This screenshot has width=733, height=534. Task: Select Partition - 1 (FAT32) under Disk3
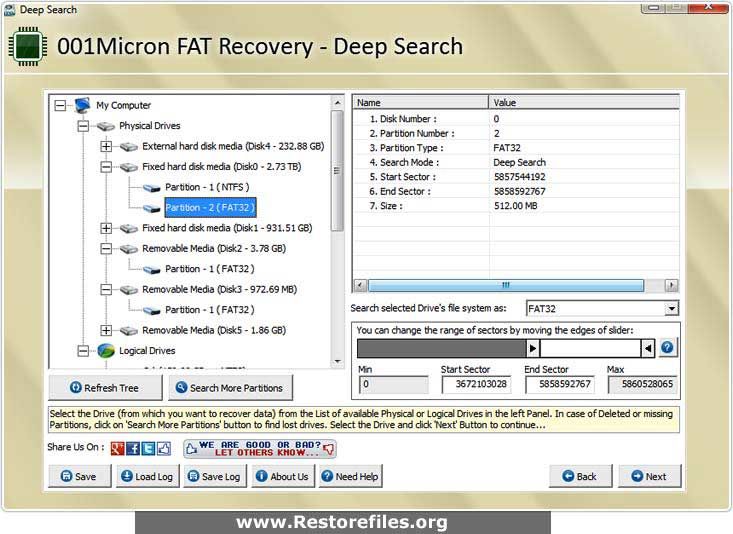(209, 310)
